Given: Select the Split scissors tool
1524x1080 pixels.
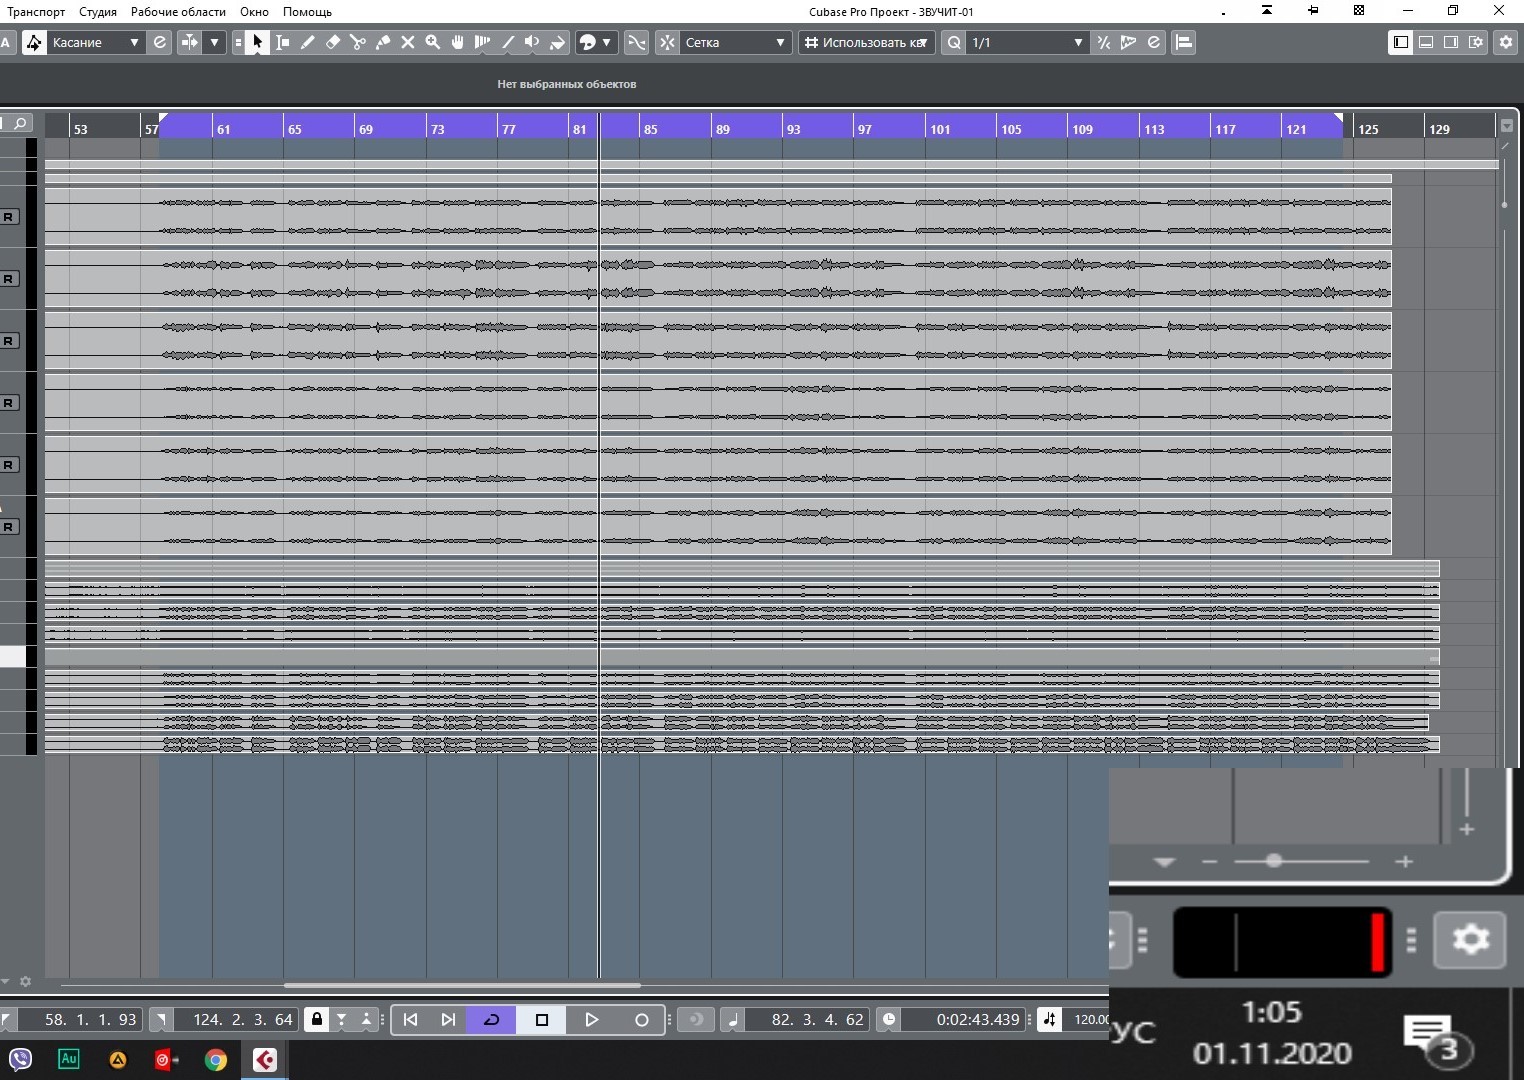Looking at the screenshot, I should point(358,42).
